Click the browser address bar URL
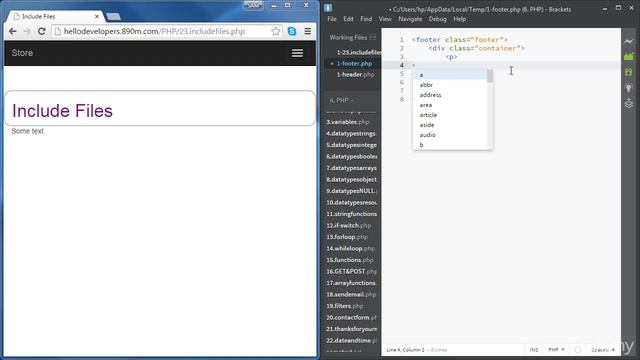 pos(154,31)
